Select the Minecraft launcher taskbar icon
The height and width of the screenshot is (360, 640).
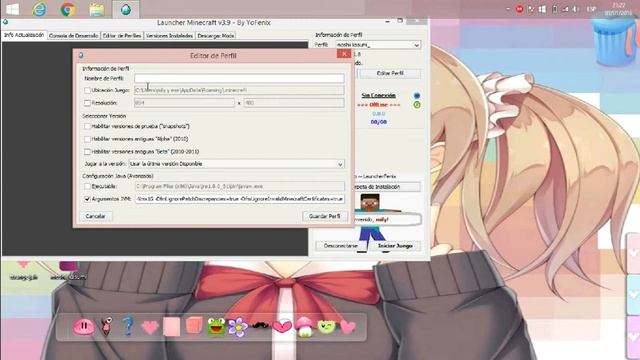[126, 9]
